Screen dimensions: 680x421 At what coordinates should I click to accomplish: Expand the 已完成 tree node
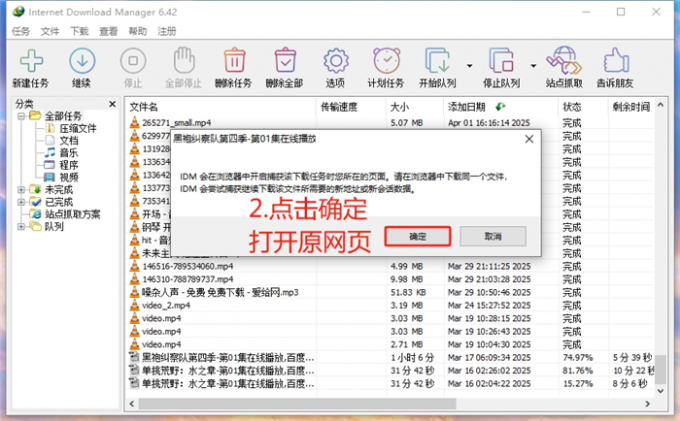[x=21, y=202]
